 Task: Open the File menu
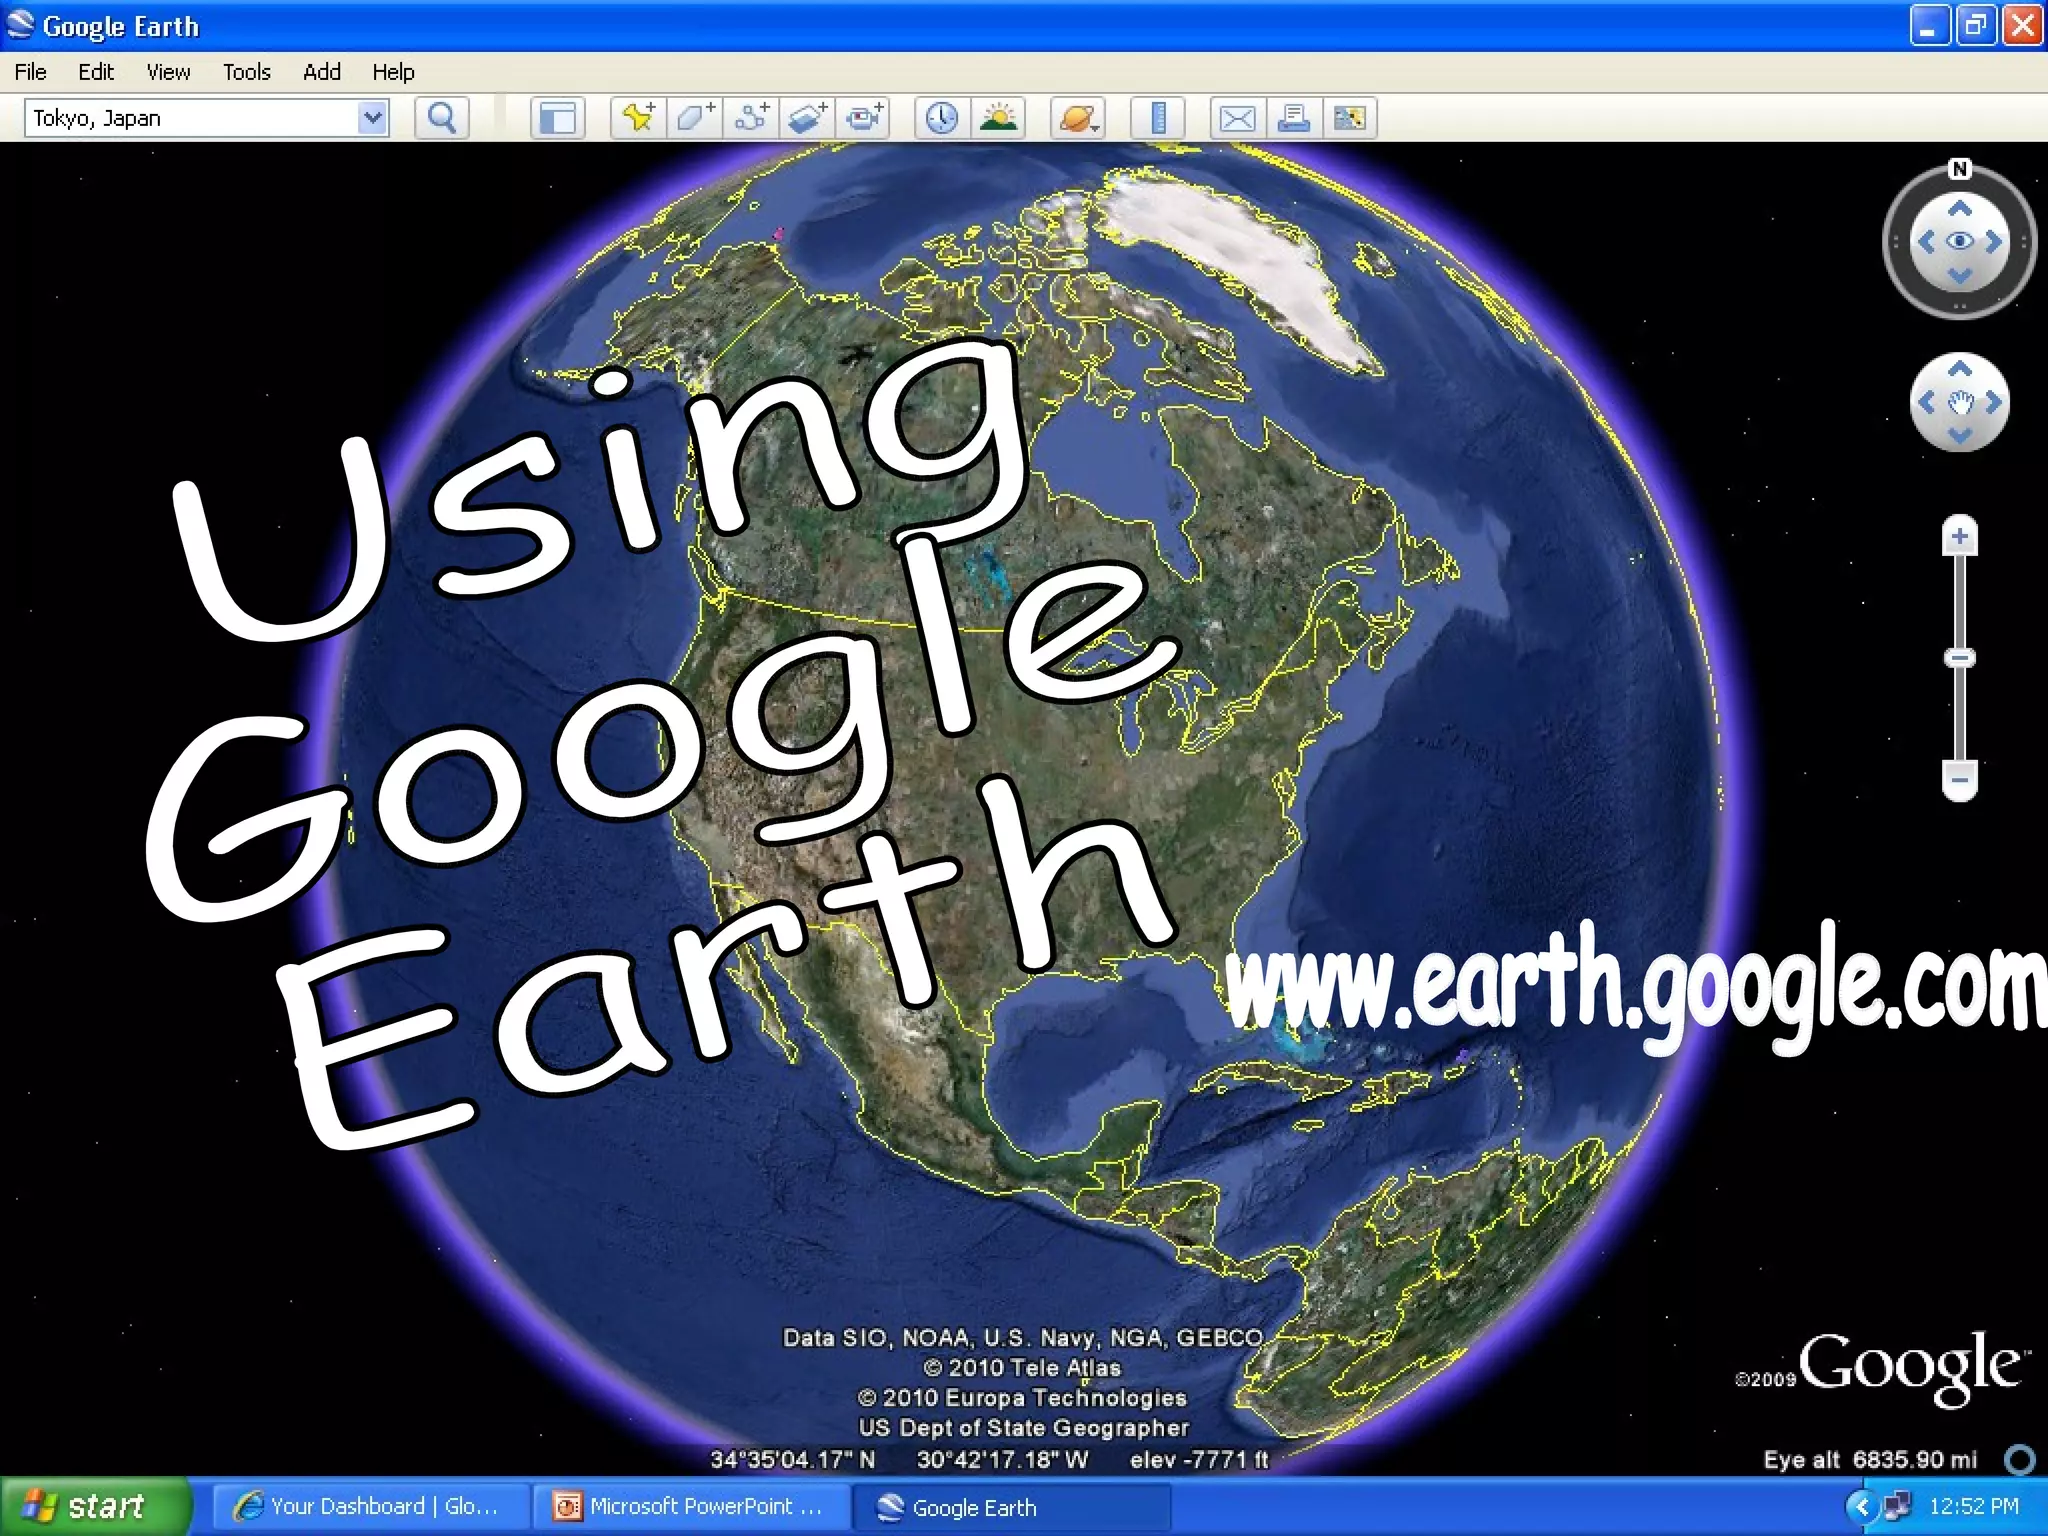(x=30, y=72)
